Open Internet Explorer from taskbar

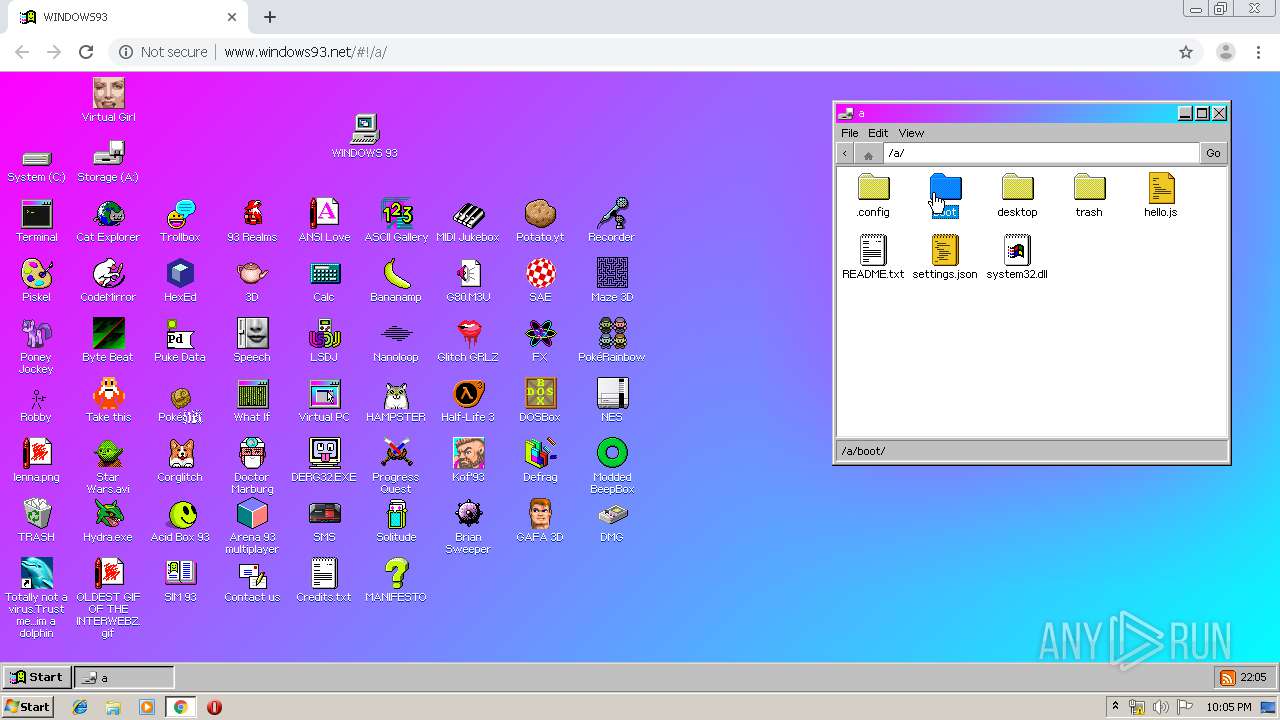(80, 707)
